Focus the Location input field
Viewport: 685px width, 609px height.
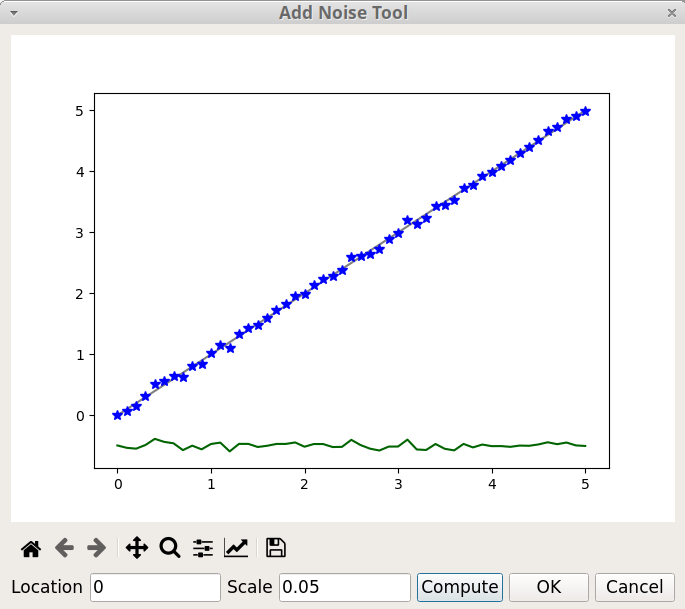(155, 587)
